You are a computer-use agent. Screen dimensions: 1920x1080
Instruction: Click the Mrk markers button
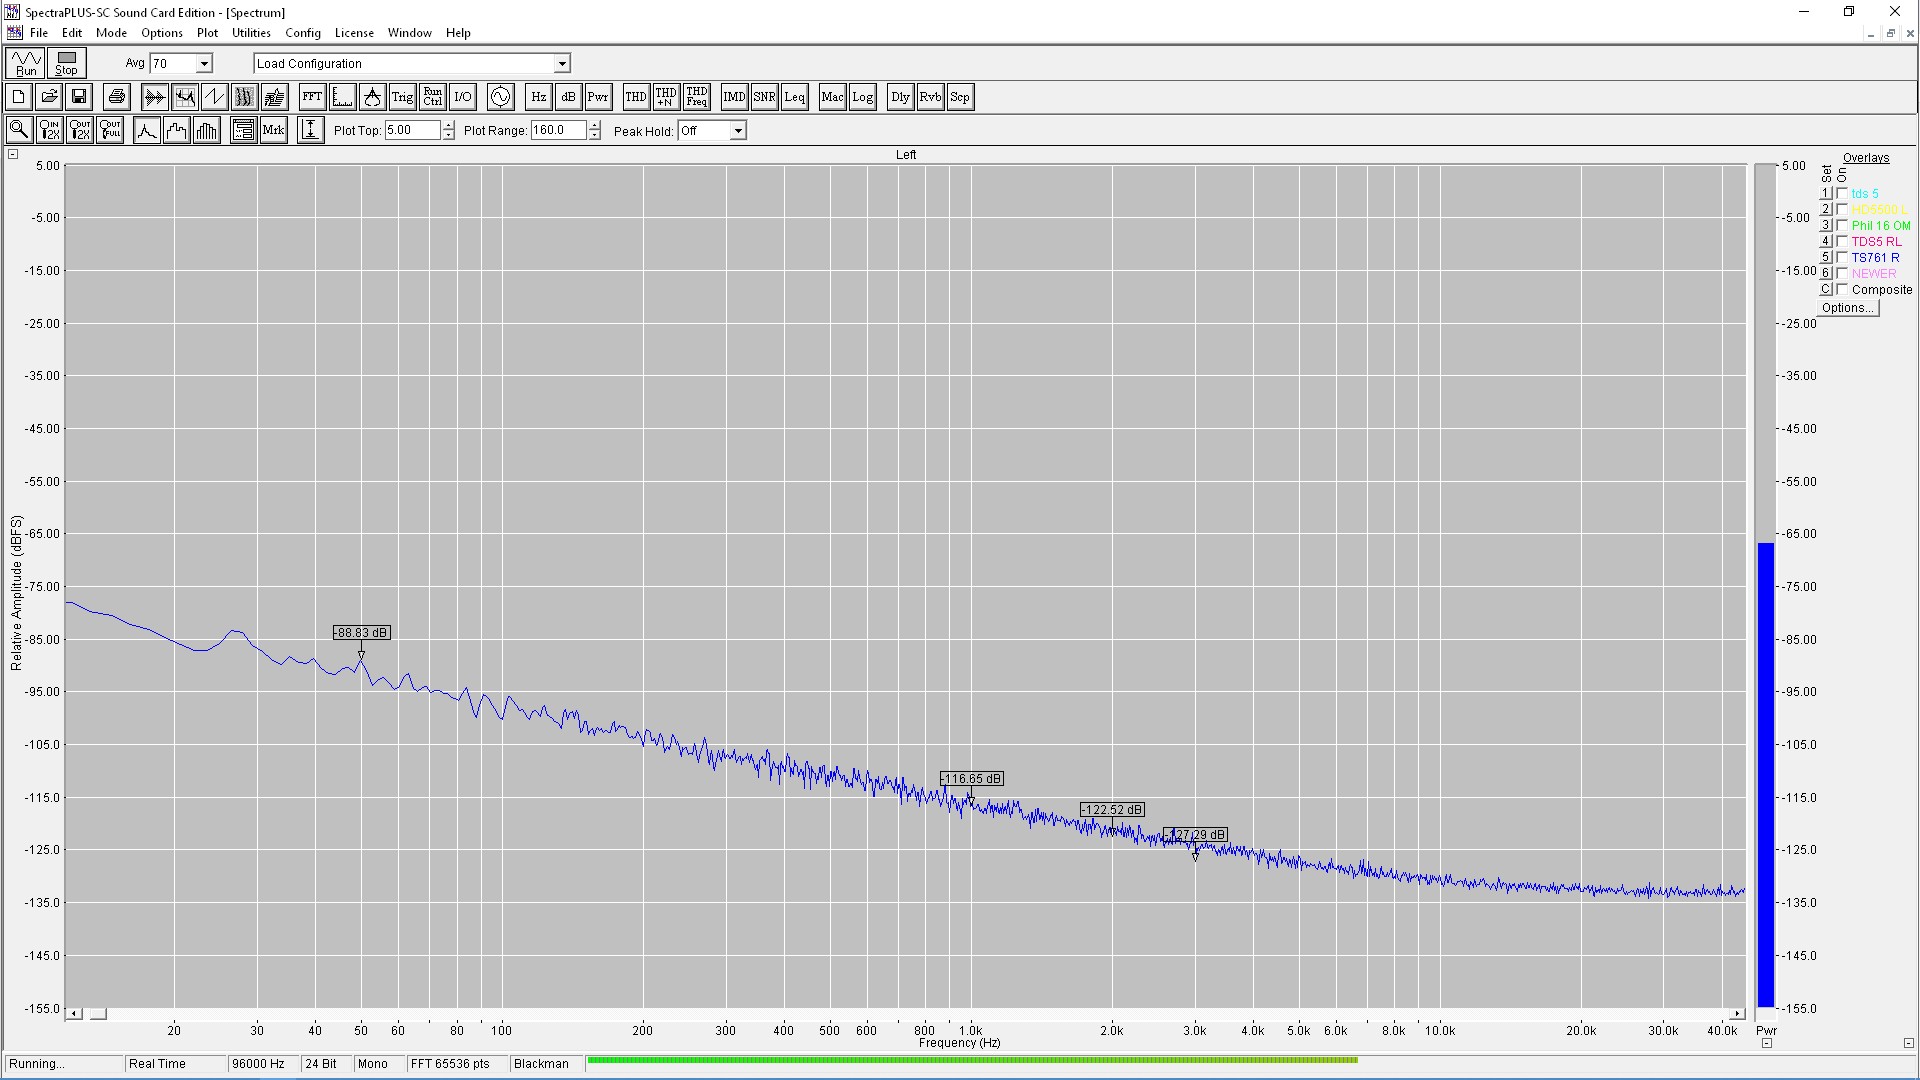(x=273, y=130)
